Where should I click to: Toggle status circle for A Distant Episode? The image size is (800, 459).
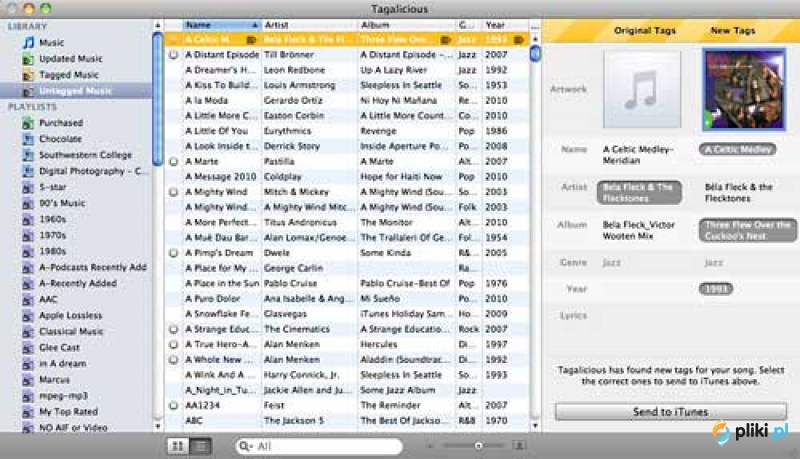click(x=174, y=55)
